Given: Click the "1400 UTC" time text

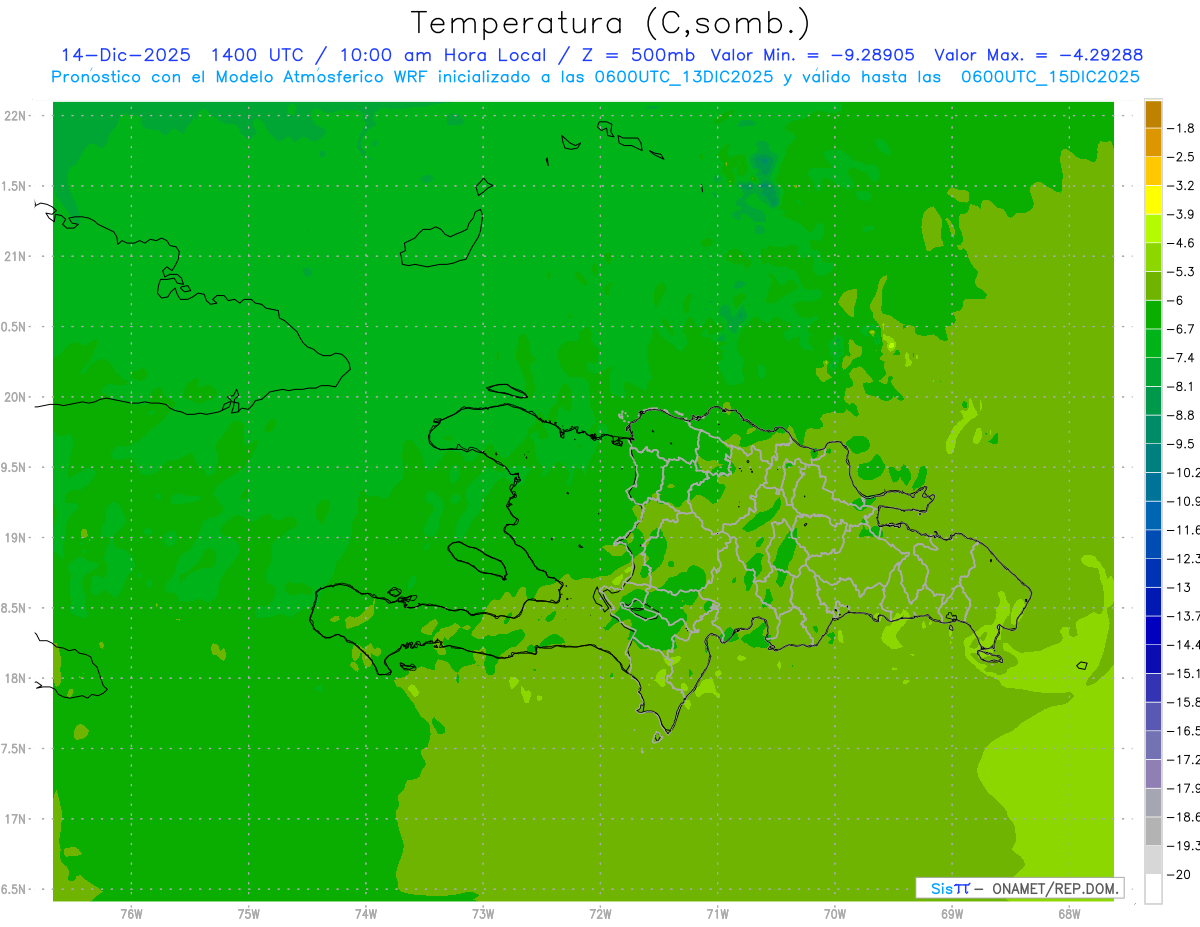Looking at the screenshot, I should (257, 55).
